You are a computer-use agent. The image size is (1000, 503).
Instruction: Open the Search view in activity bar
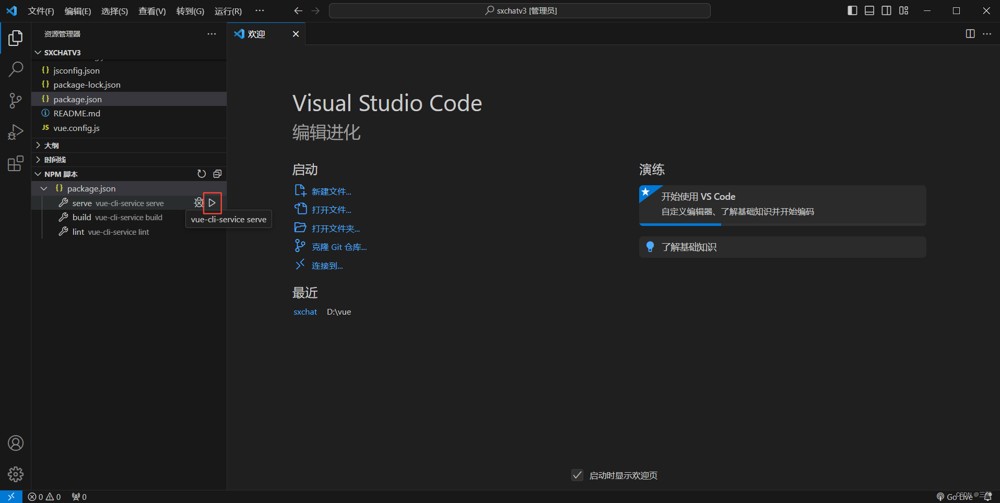pyautogui.click(x=15, y=69)
